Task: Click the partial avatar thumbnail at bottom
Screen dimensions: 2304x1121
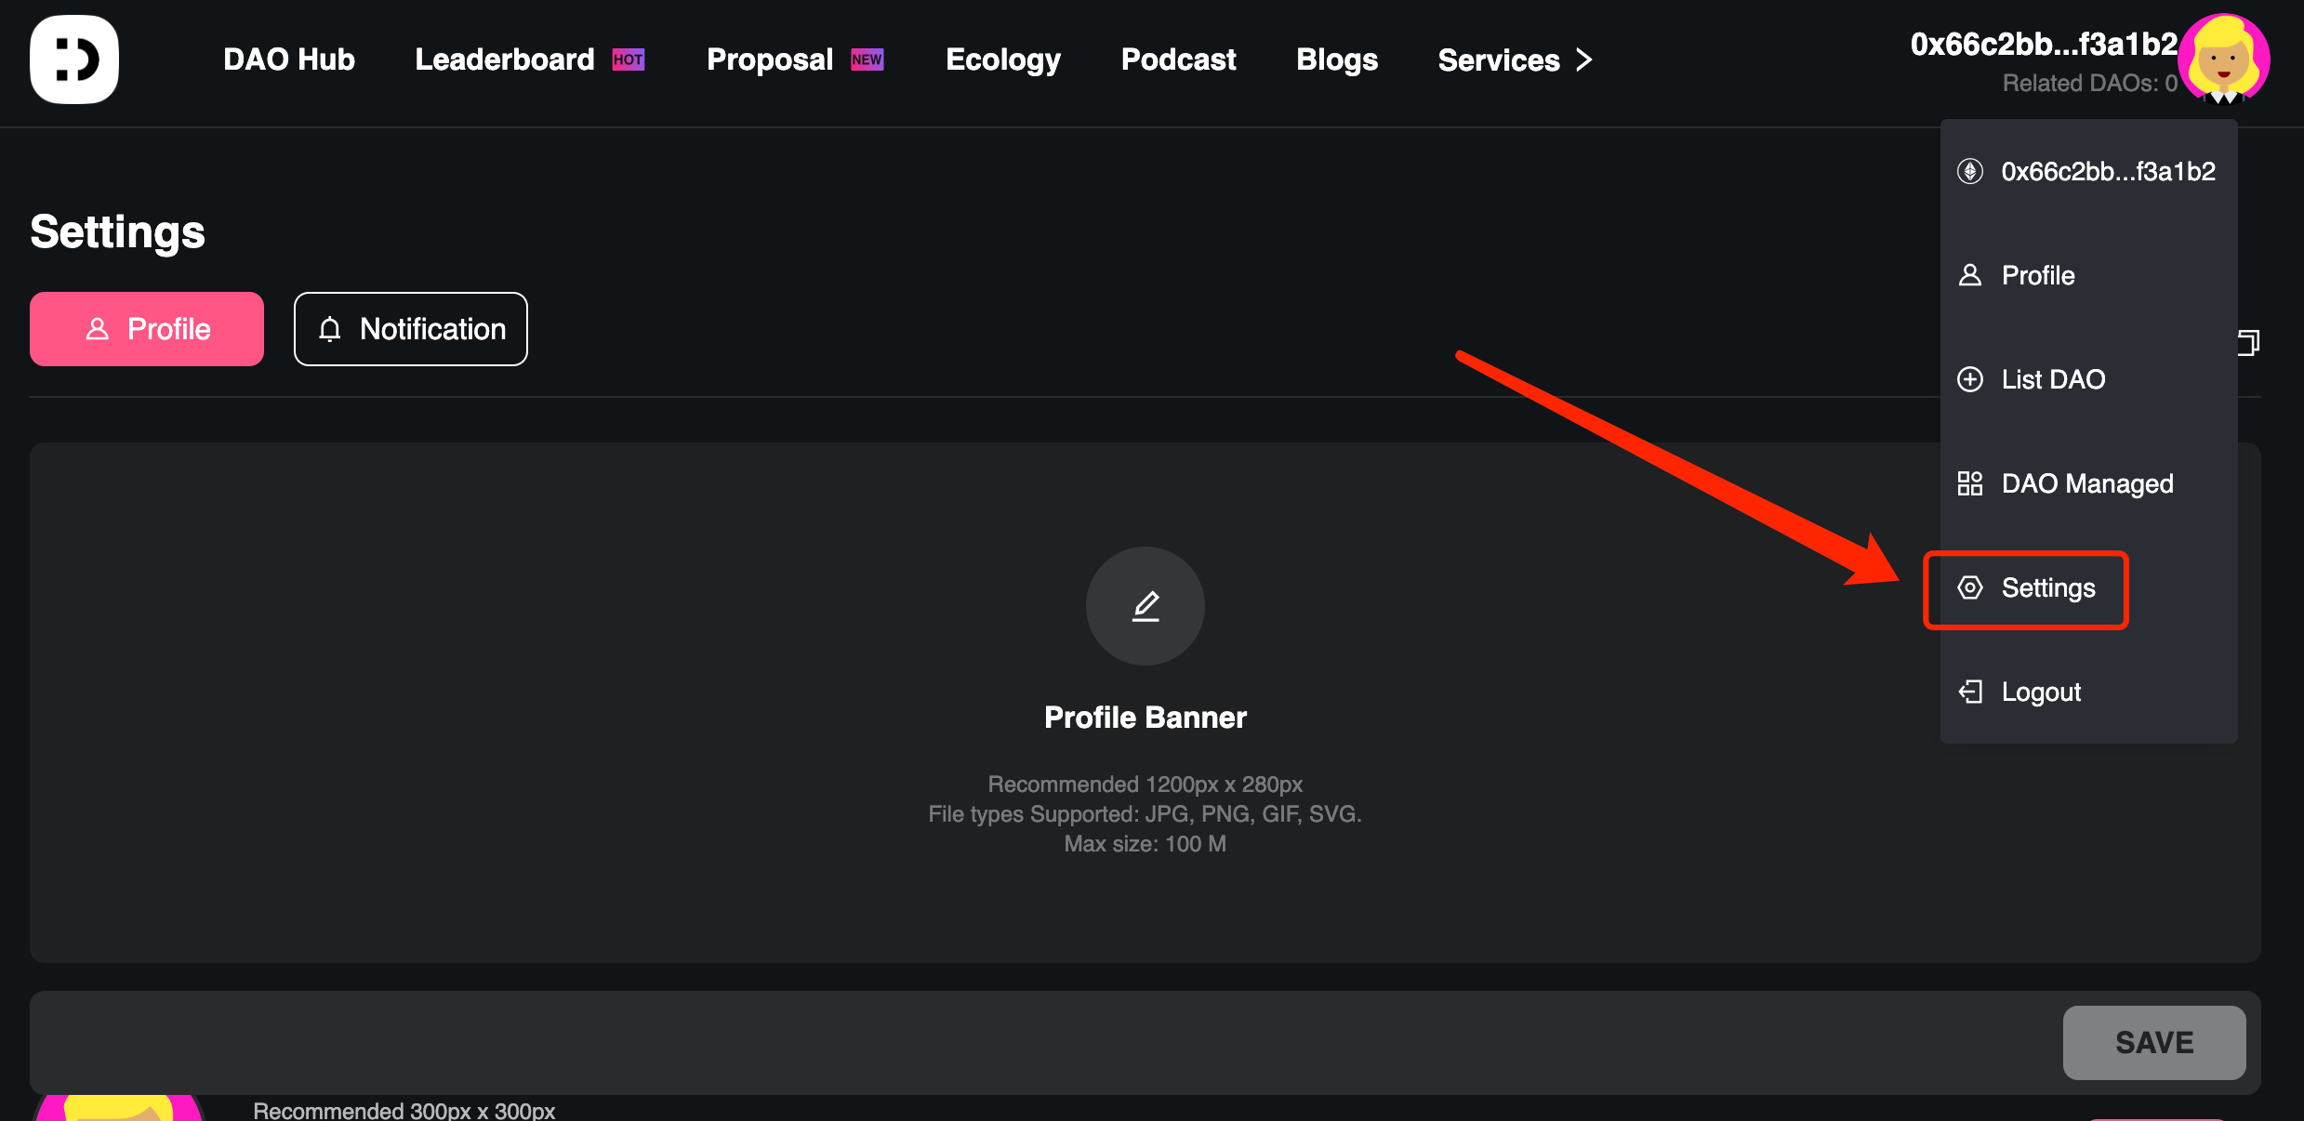Action: 119,1108
